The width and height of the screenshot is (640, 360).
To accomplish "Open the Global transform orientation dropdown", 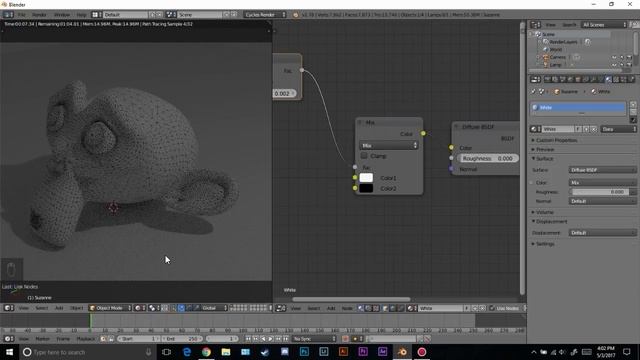I will [x=214, y=308].
